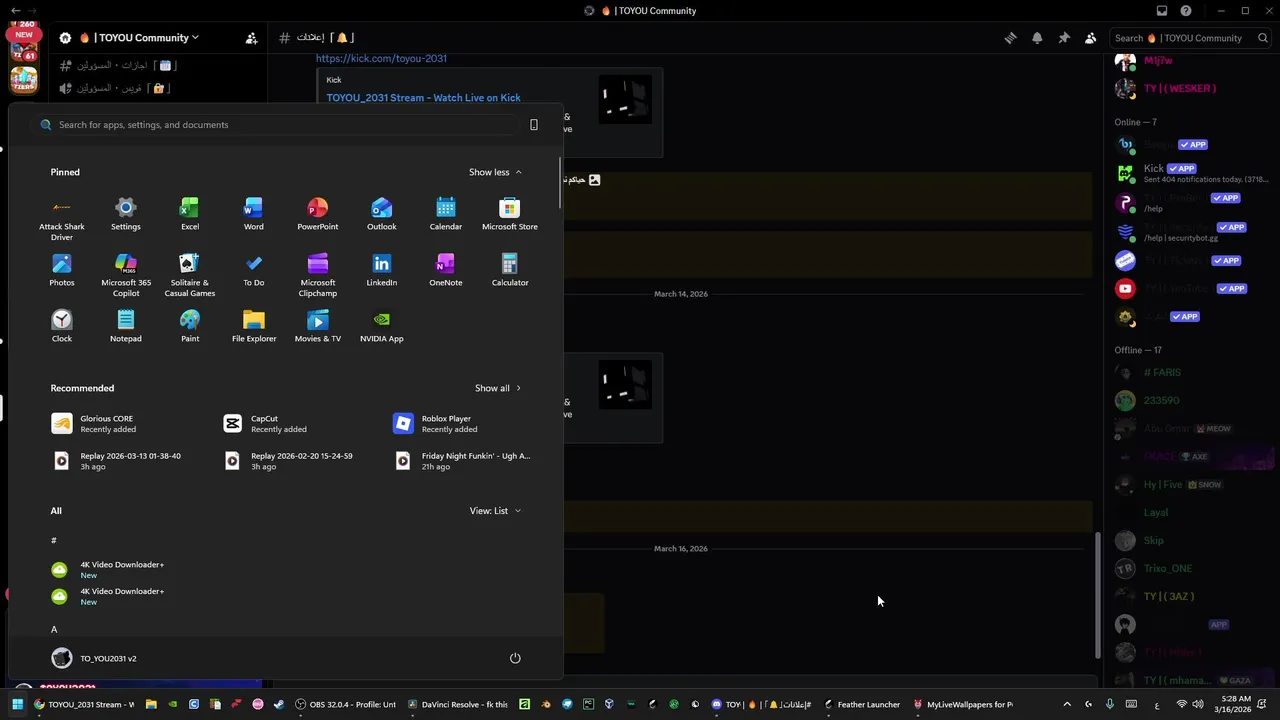Open the Photos app
This screenshot has height=720, width=1280.
[x=62, y=270]
